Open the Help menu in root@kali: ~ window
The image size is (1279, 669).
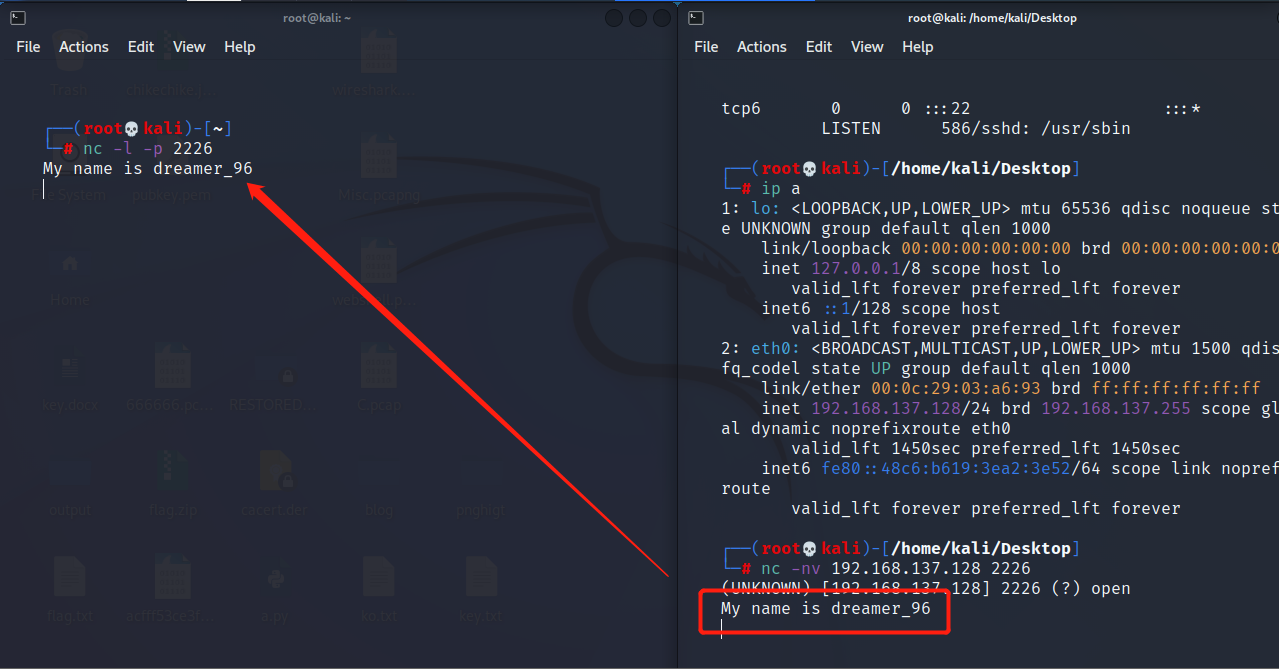pyautogui.click(x=240, y=47)
